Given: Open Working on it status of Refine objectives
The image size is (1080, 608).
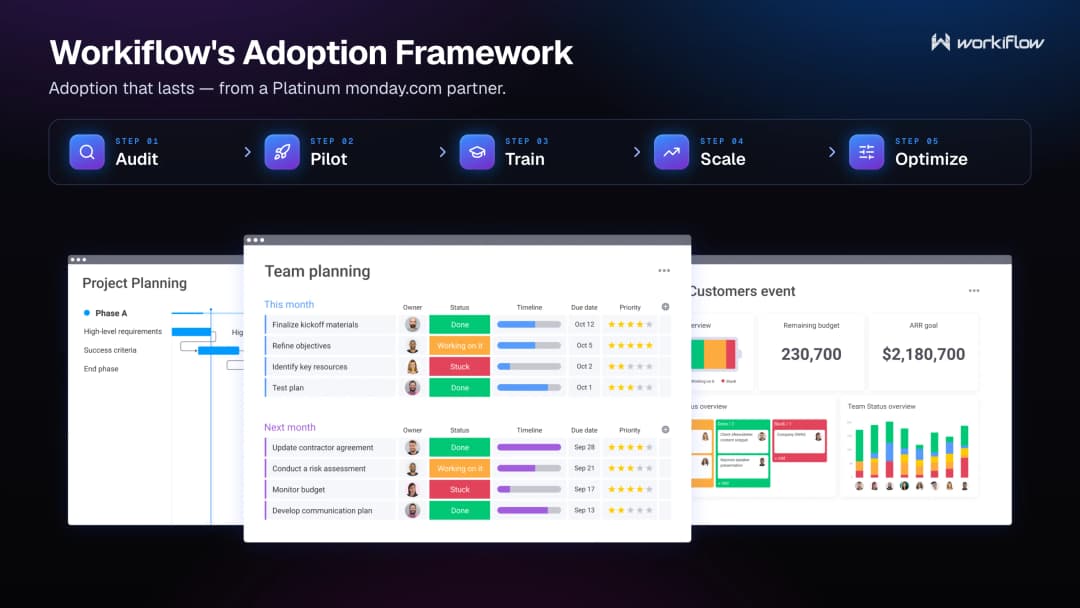Looking at the screenshot, I should tap(459, 346).
